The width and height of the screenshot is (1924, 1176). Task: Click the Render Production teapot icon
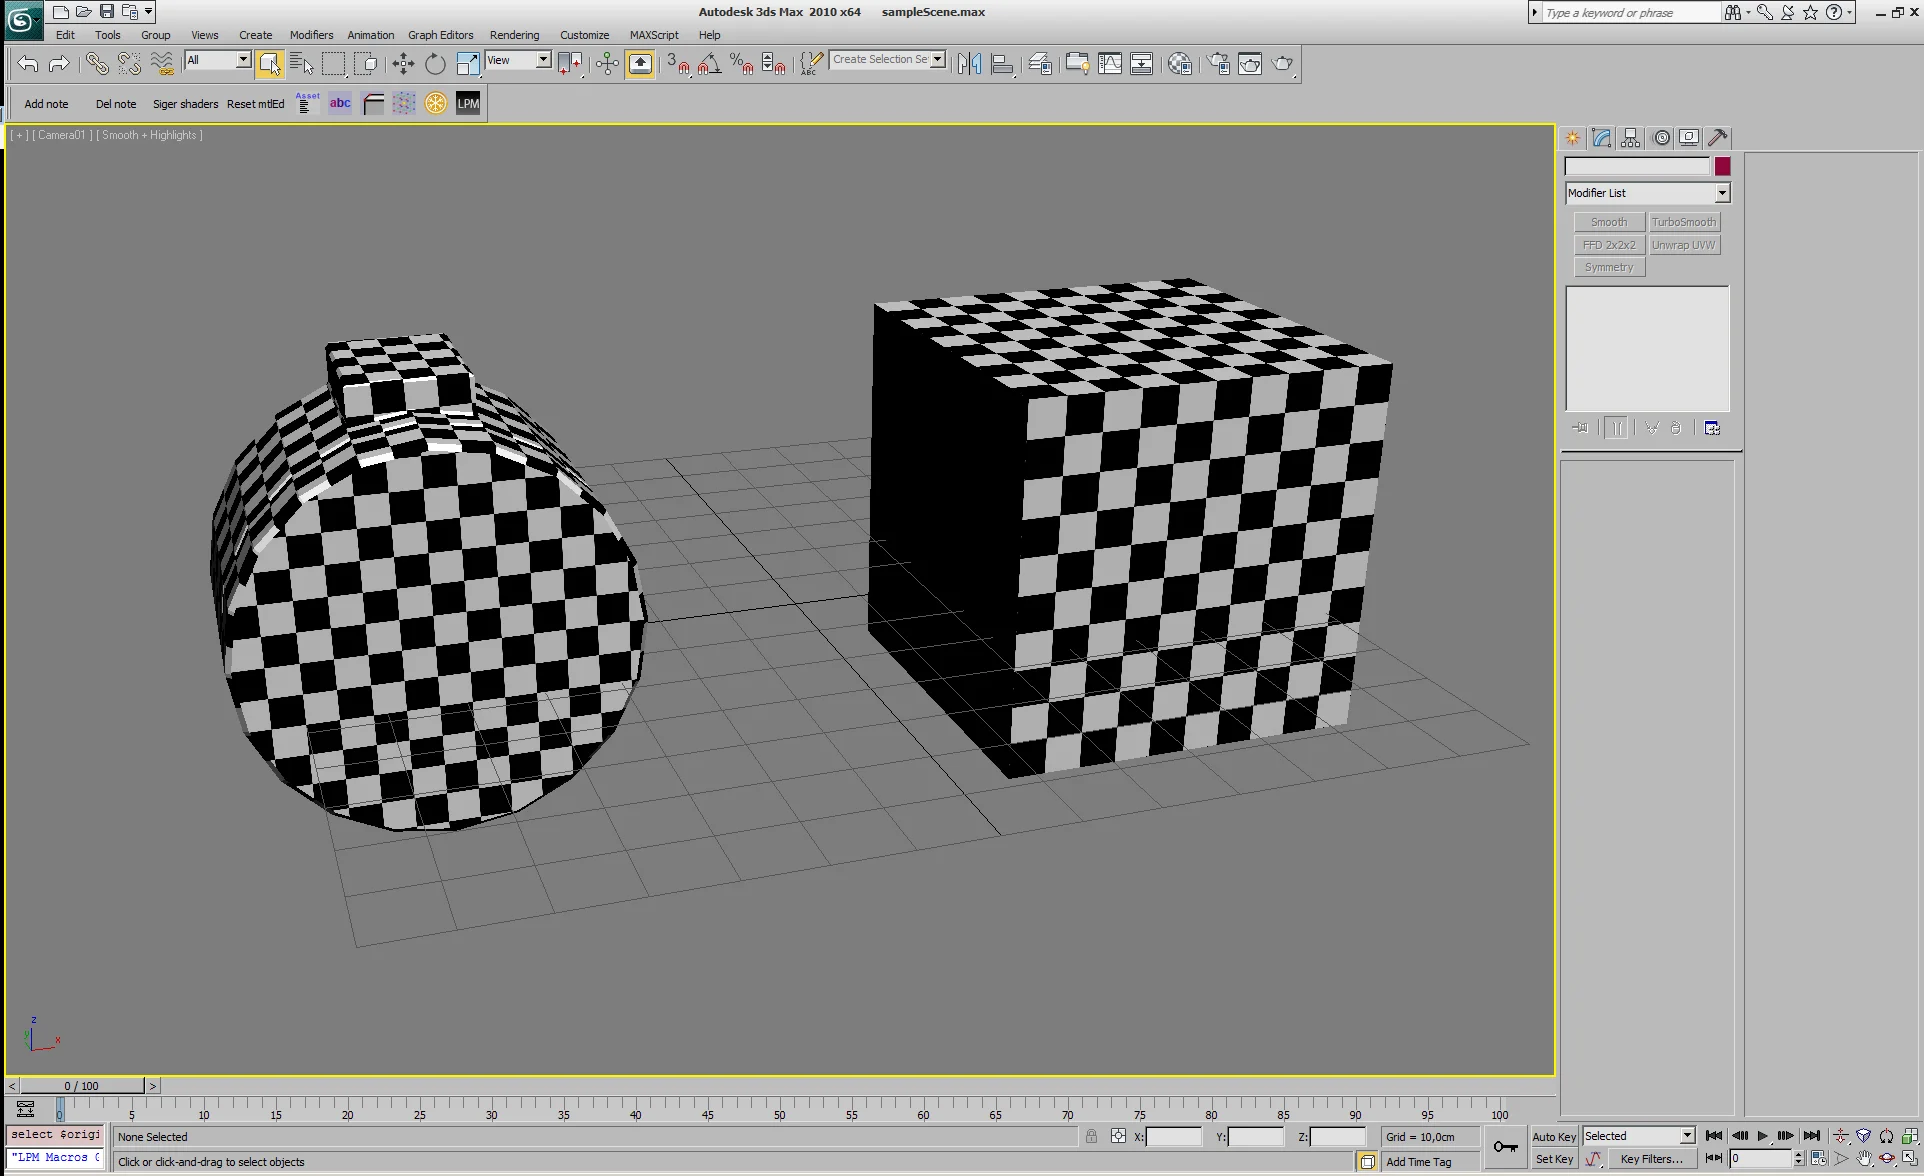tap(1282, 64)
